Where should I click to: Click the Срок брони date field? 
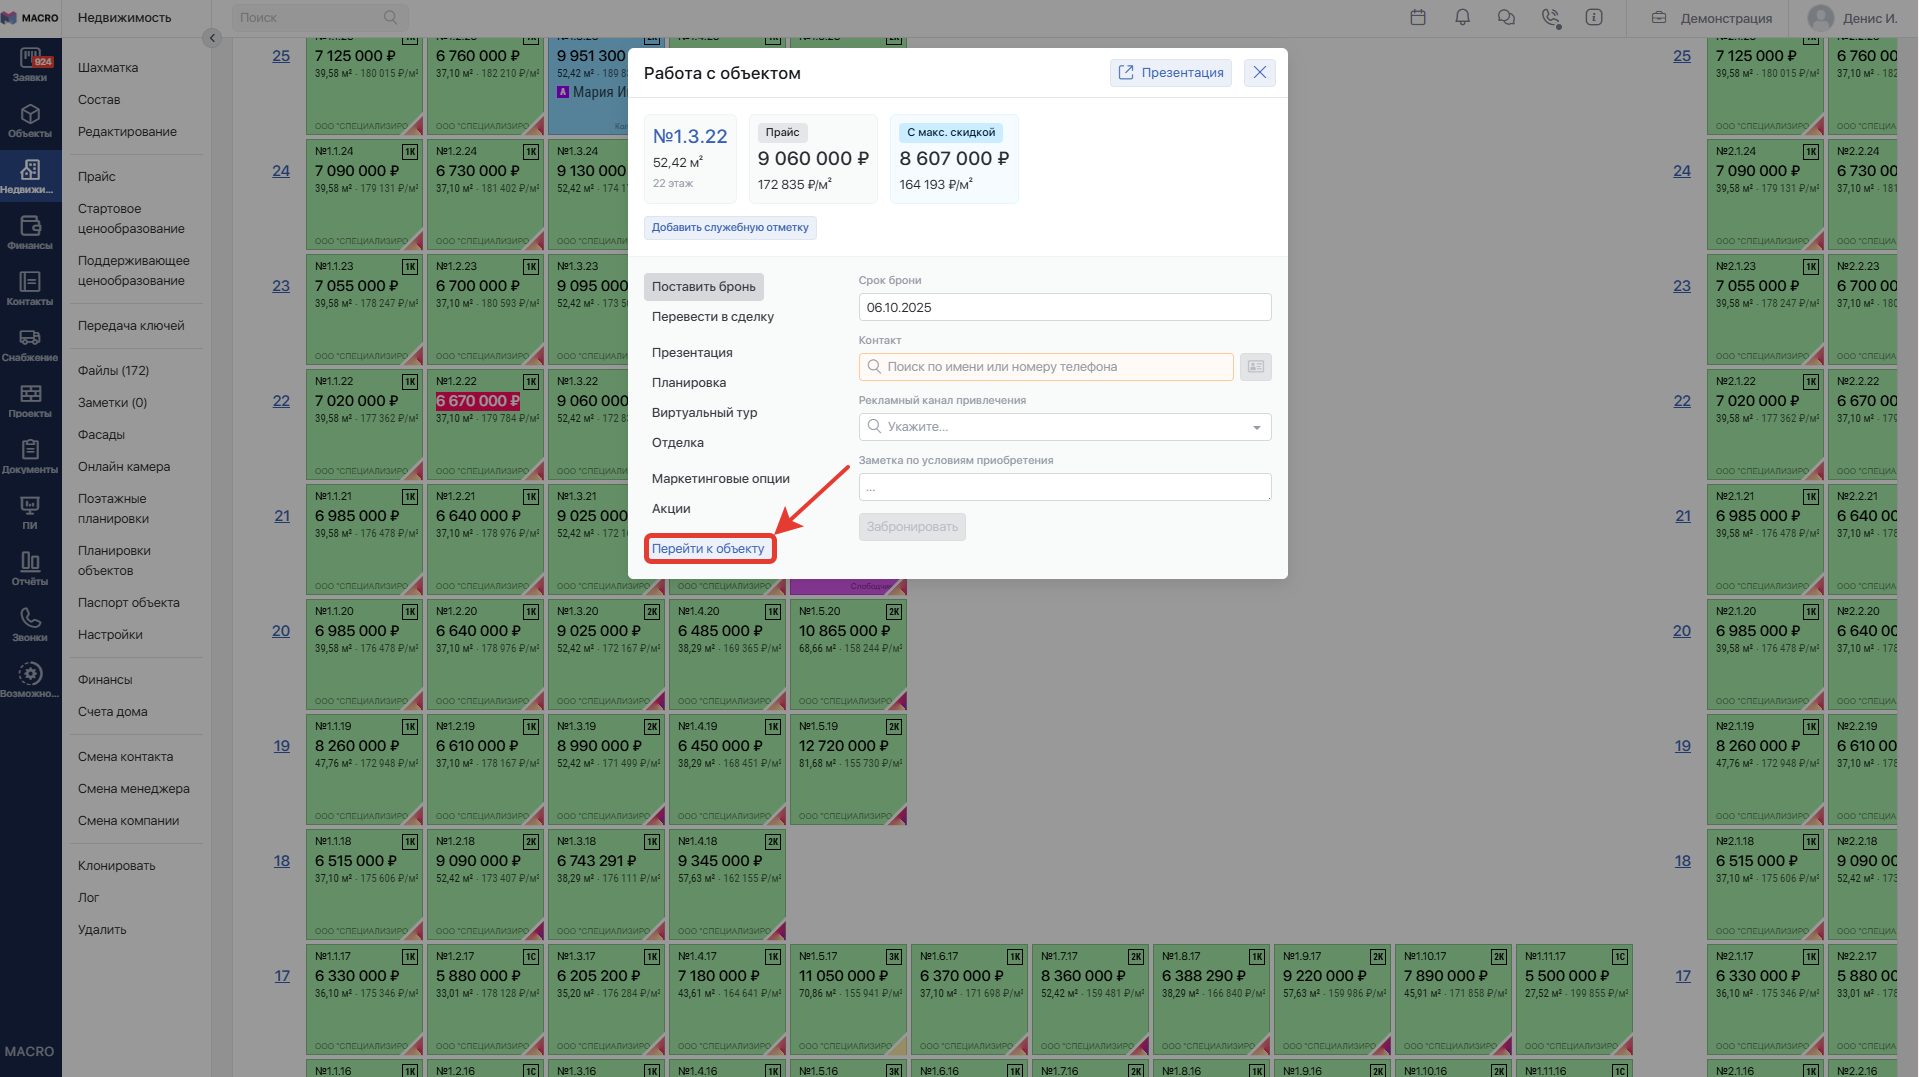(1064, 307)
